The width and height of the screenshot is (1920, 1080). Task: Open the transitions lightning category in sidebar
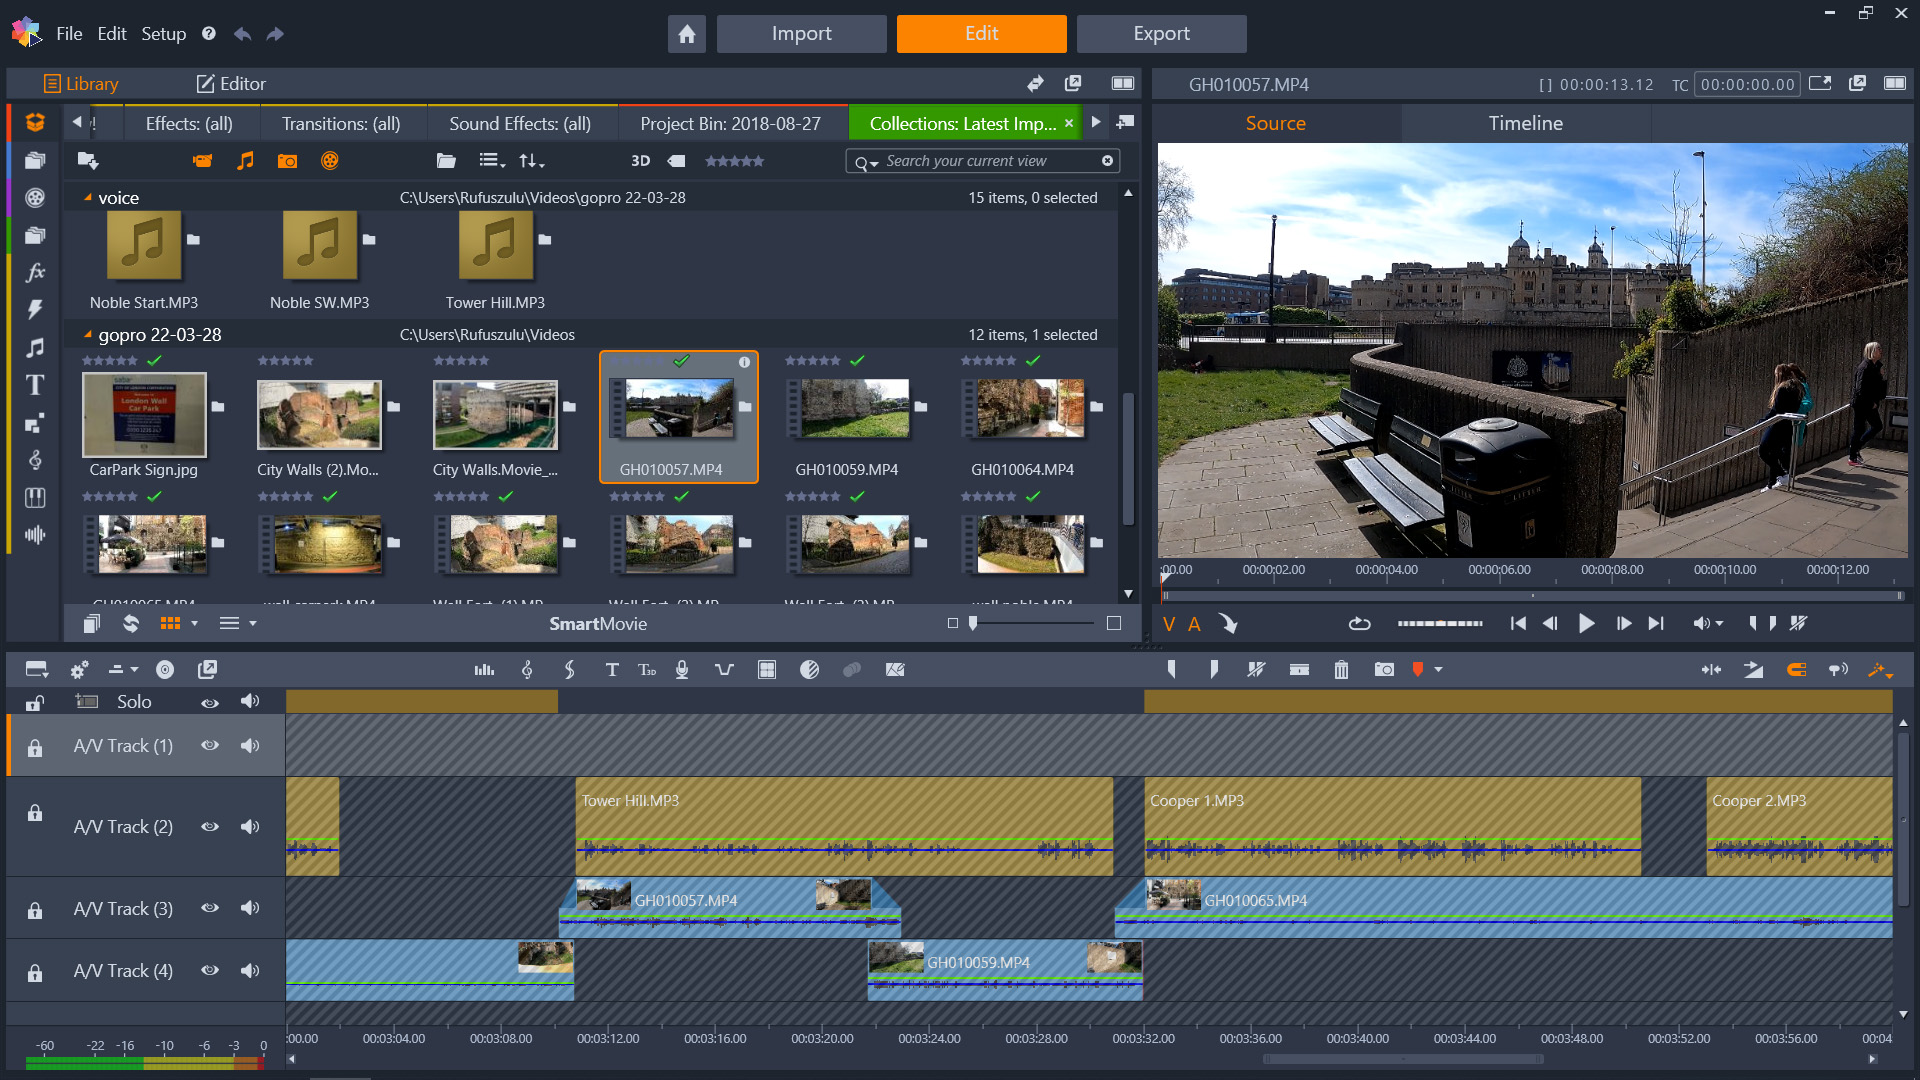click(x=35, y=310)
